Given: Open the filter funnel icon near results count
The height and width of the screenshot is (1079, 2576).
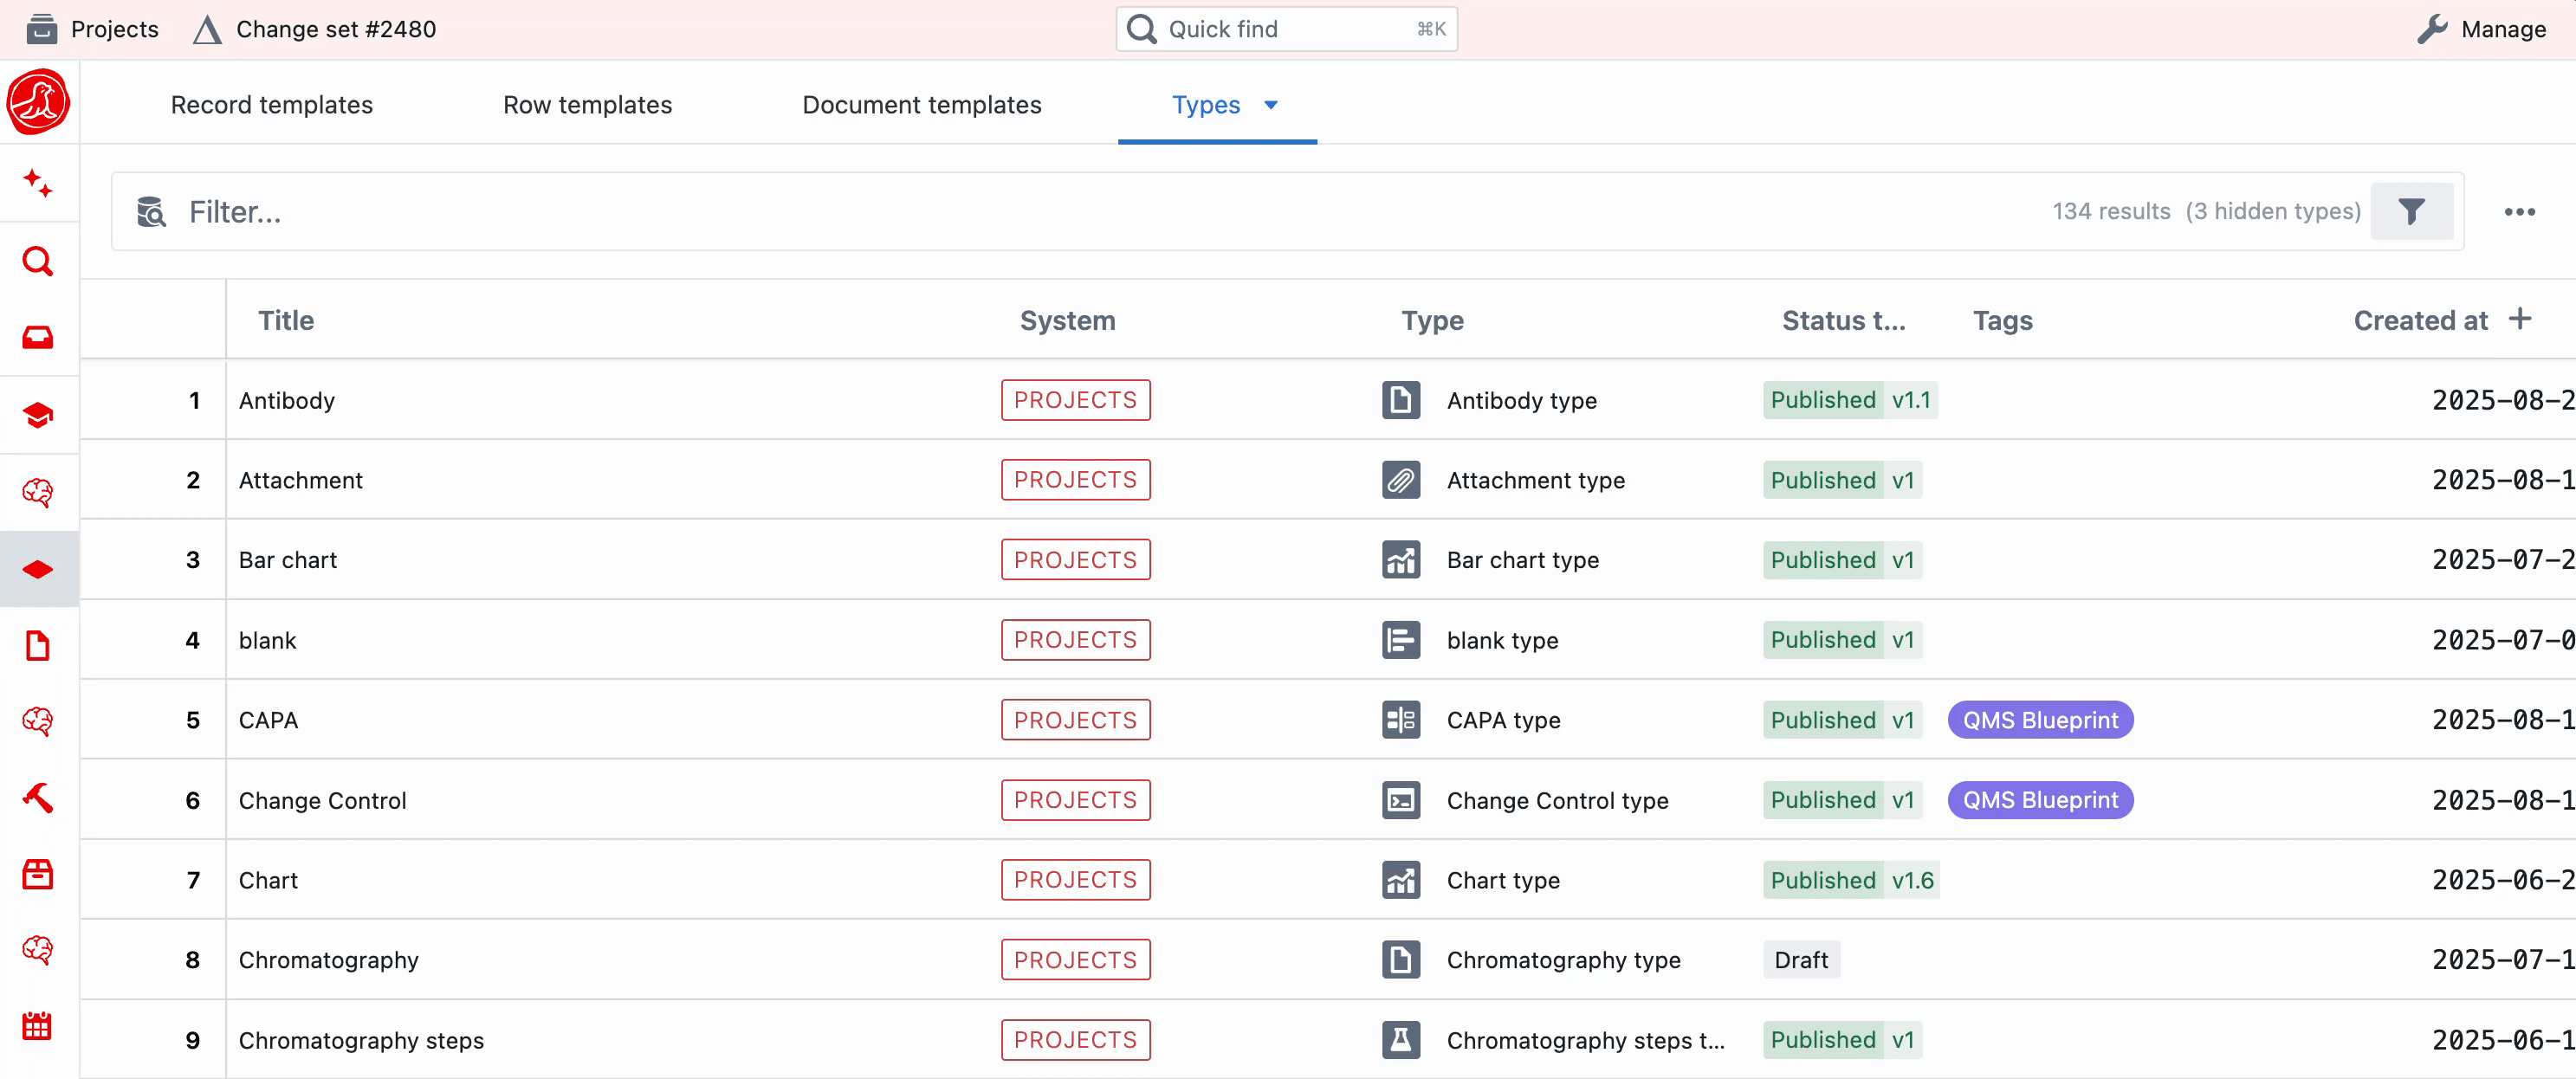Looking at the screenshot, I should 2412,211.
